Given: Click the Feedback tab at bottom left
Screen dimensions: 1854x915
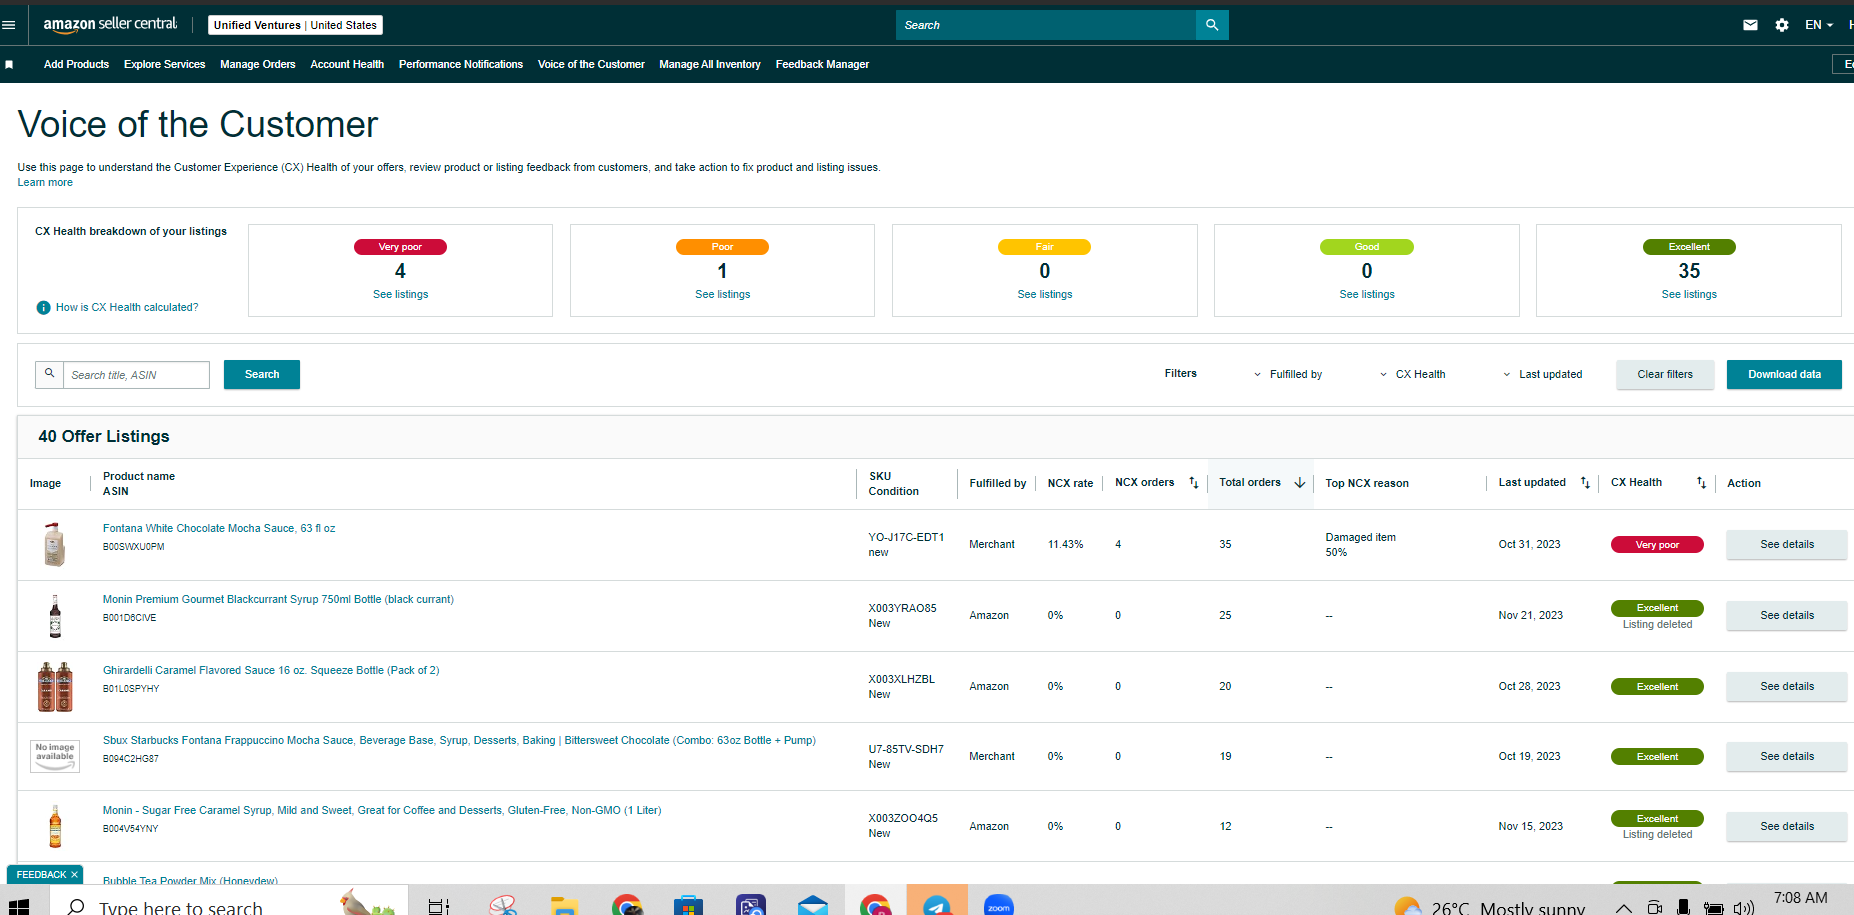Looking at the screenshot, I should pos(41,875).
